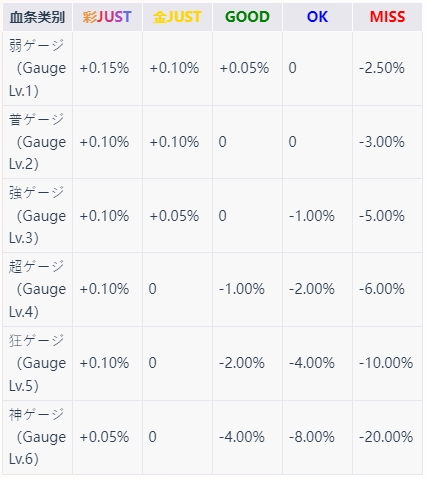Select the 狂ゲージ (Gauge Lv.5) row label
The width and height of the screenshot is (428, 479).
[x=37, y=363]
